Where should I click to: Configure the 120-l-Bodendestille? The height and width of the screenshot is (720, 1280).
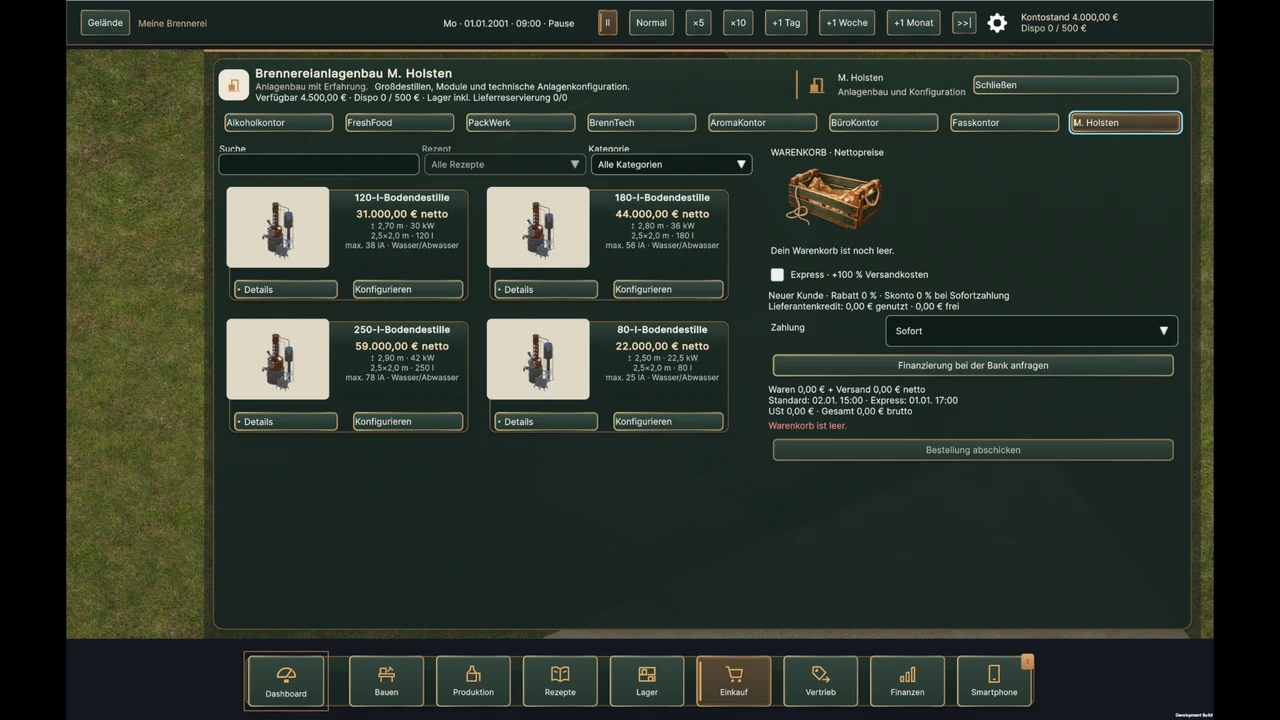point(408,289)
